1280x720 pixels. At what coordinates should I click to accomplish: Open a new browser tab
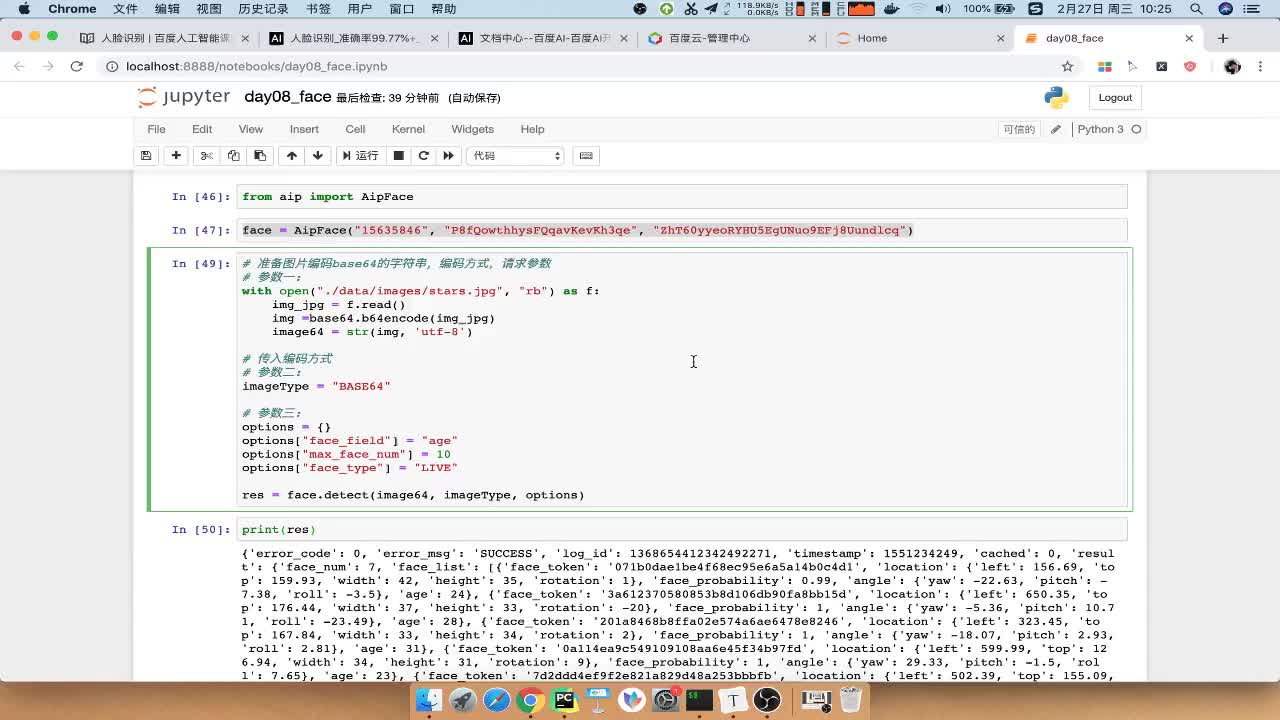click(x=1223, y=38)
